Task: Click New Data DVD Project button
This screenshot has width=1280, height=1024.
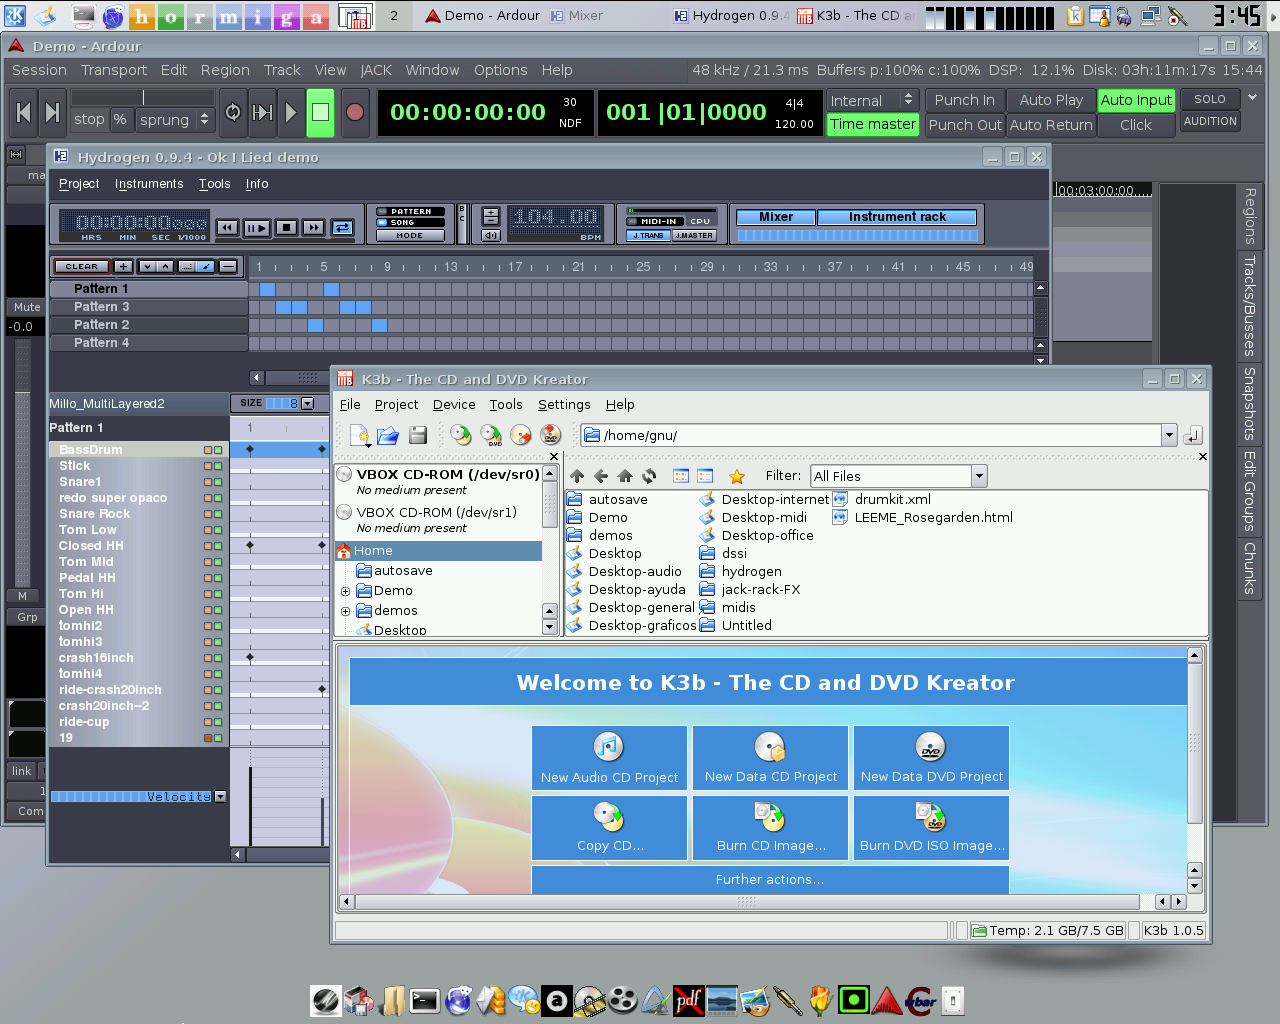Action: 931,758
